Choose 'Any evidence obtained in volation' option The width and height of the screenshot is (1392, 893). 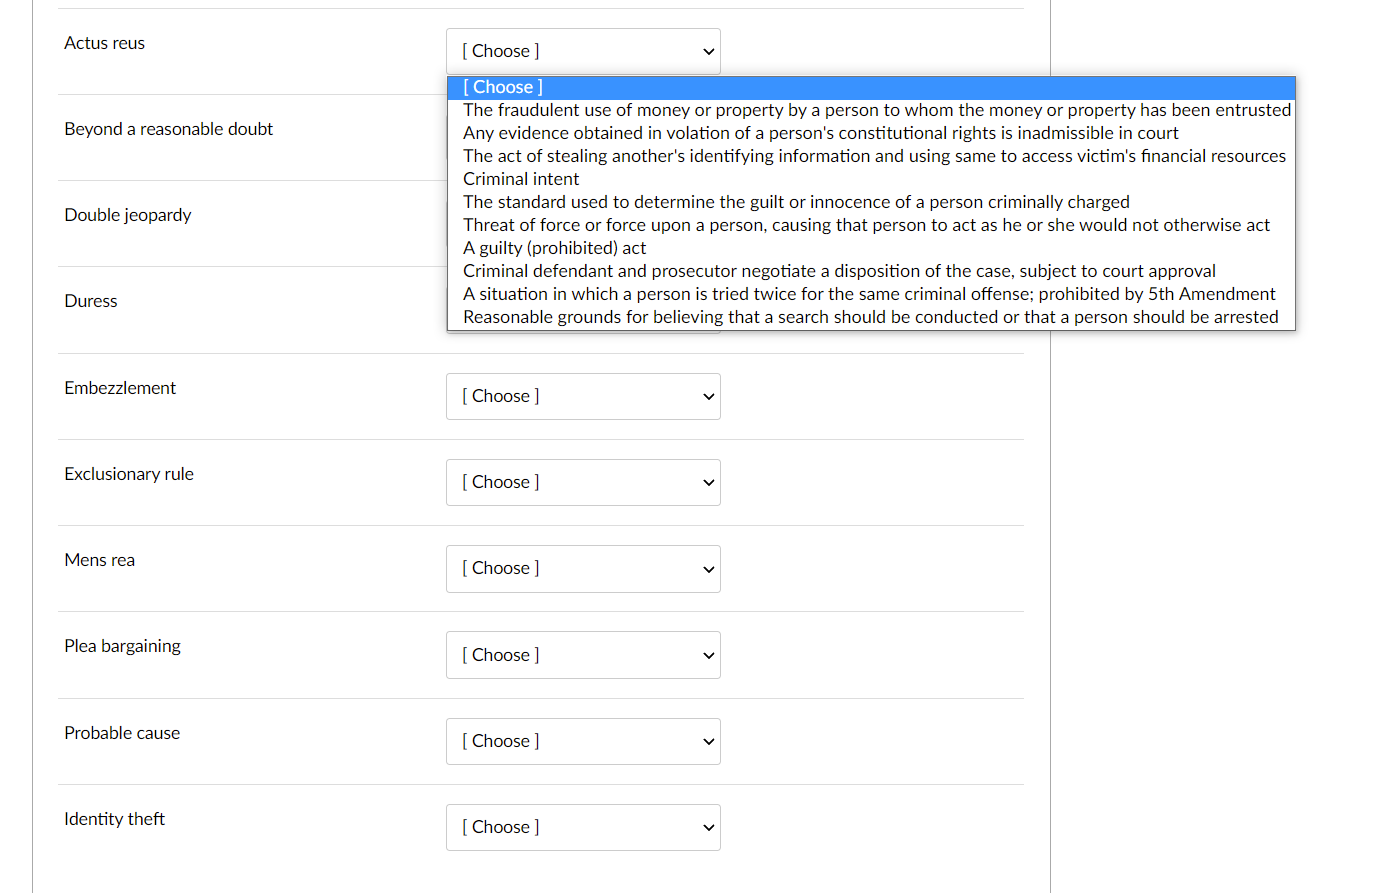point(871,133)
